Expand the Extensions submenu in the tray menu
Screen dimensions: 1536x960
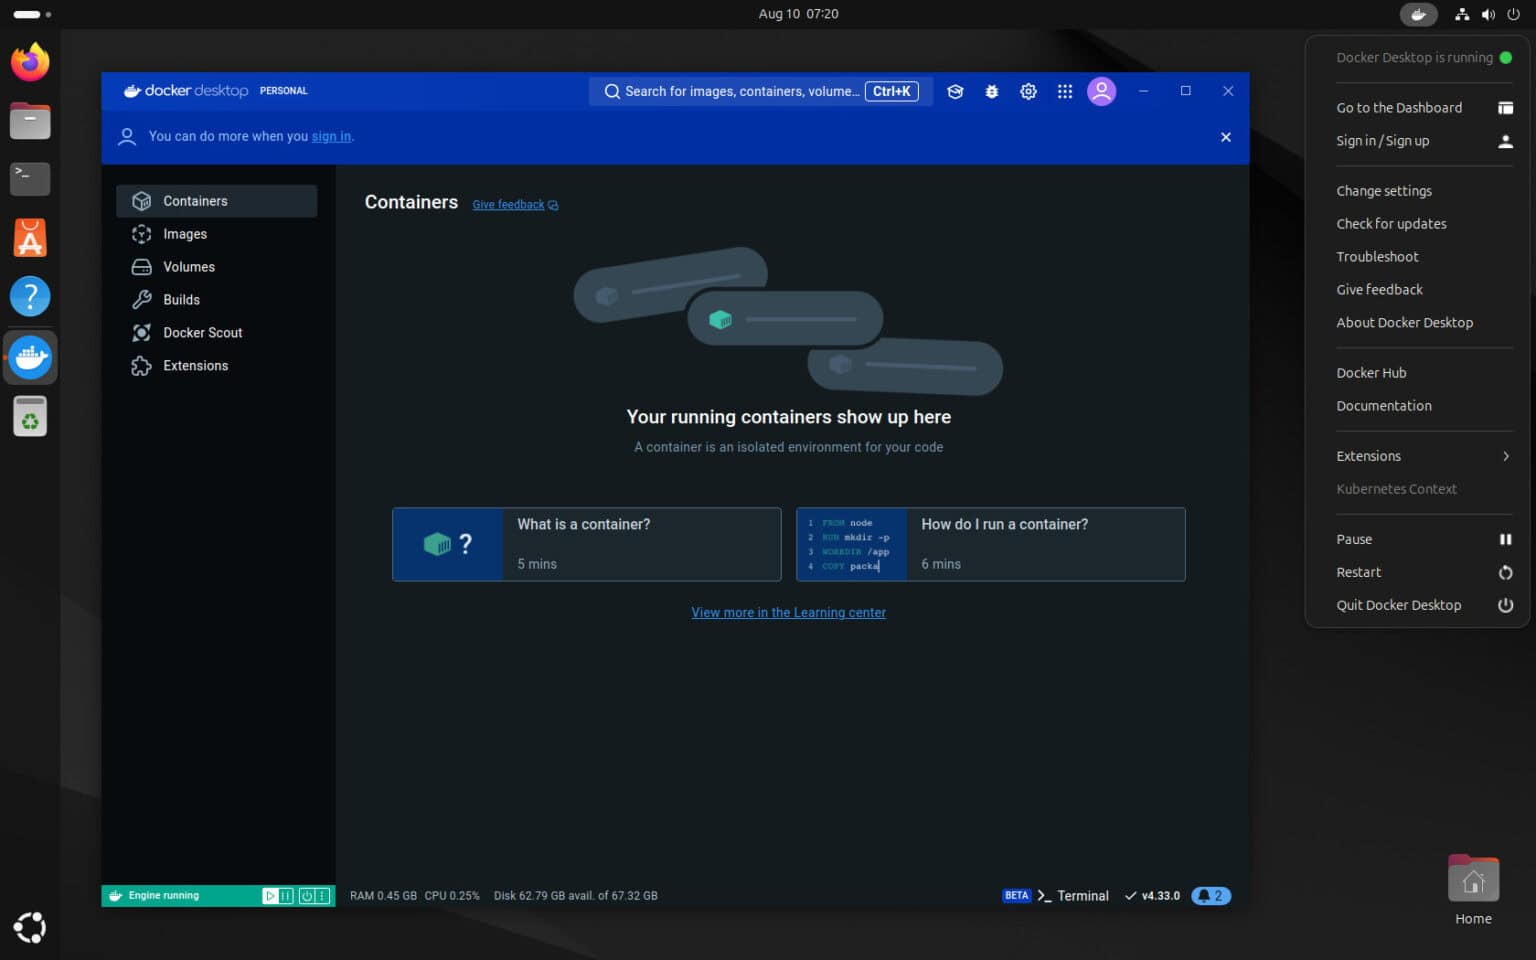[1423, 456]
